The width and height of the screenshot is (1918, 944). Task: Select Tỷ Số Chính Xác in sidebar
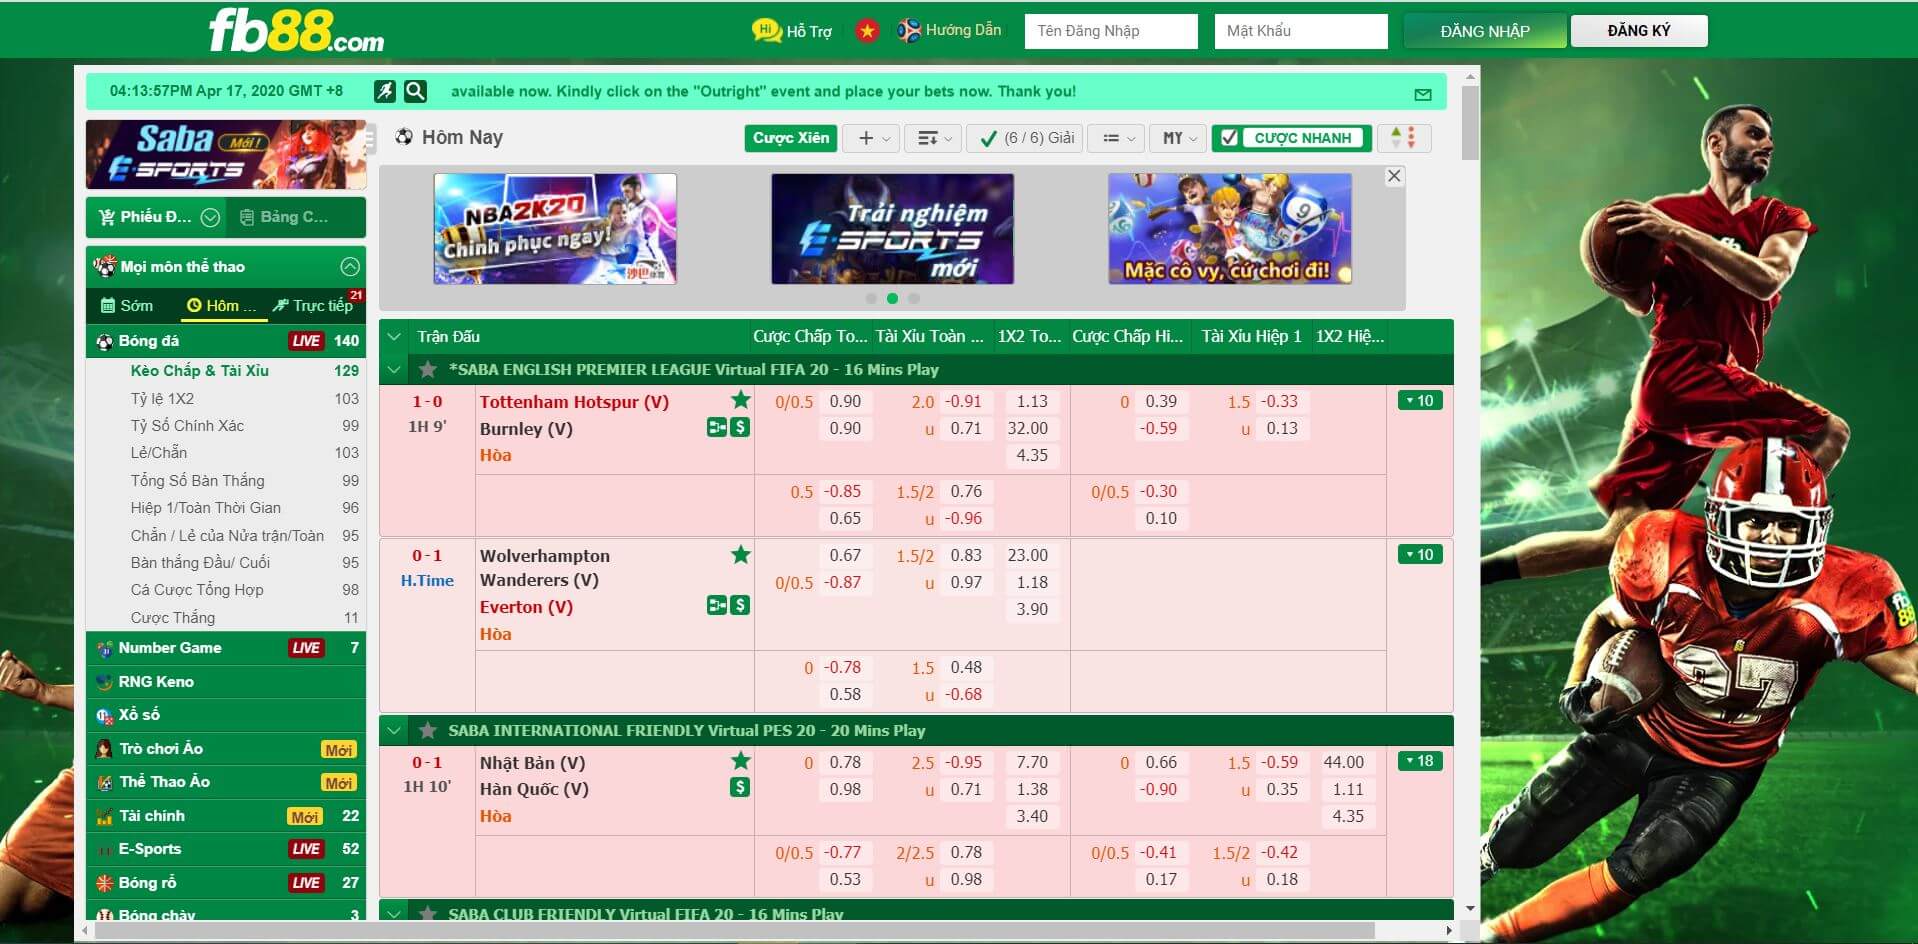click(187, 425)
